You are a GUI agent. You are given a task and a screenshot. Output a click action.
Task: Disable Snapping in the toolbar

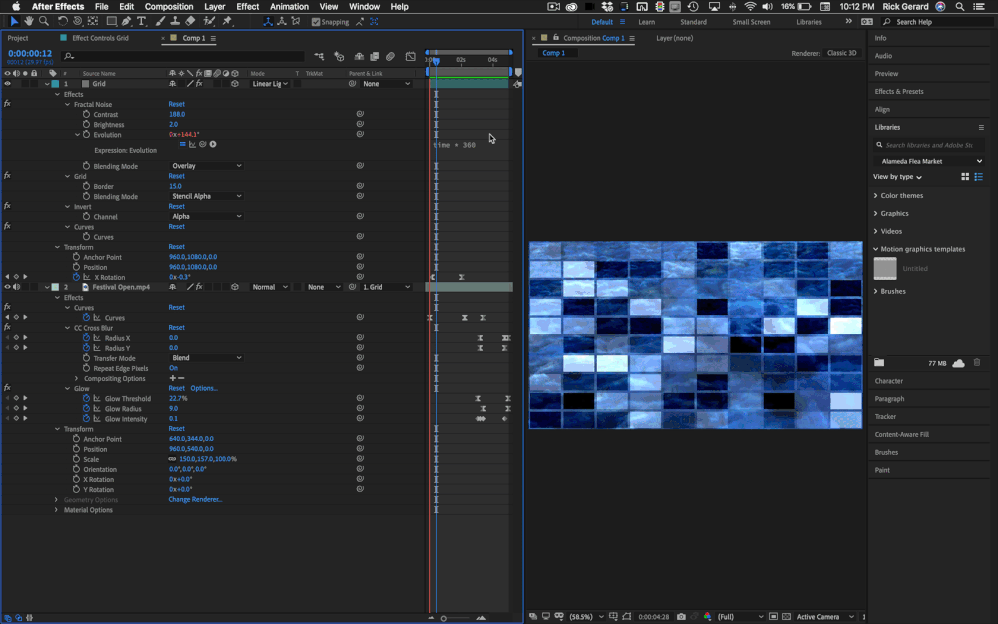(316, 21)
